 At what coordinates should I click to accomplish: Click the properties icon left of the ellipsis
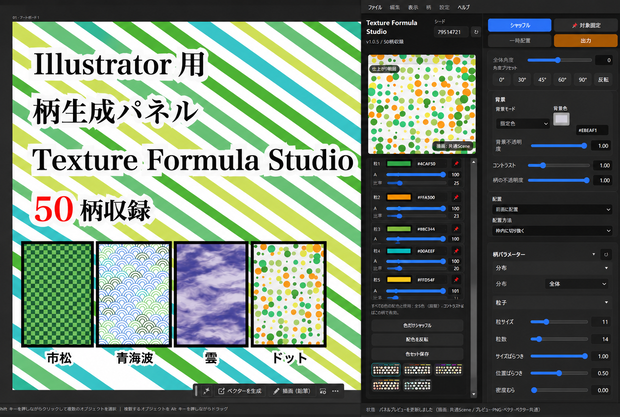point(323,391)
